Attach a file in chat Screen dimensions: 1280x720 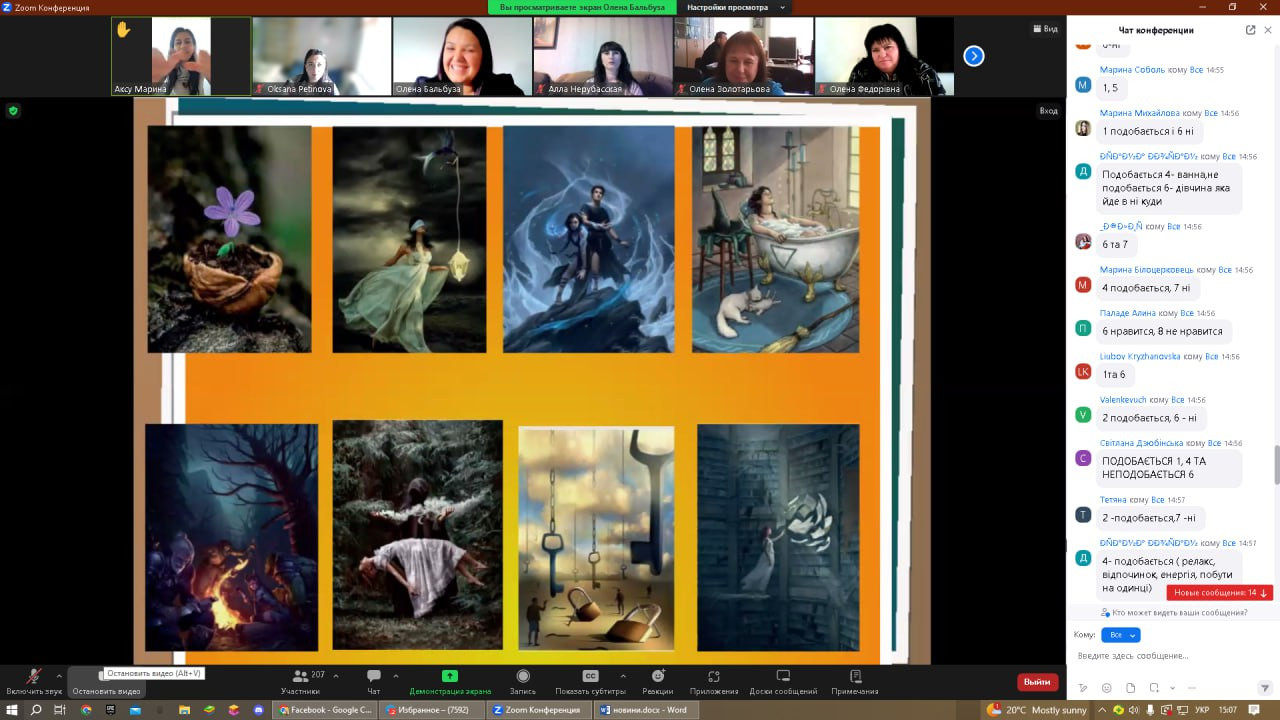pos(1130,688)
